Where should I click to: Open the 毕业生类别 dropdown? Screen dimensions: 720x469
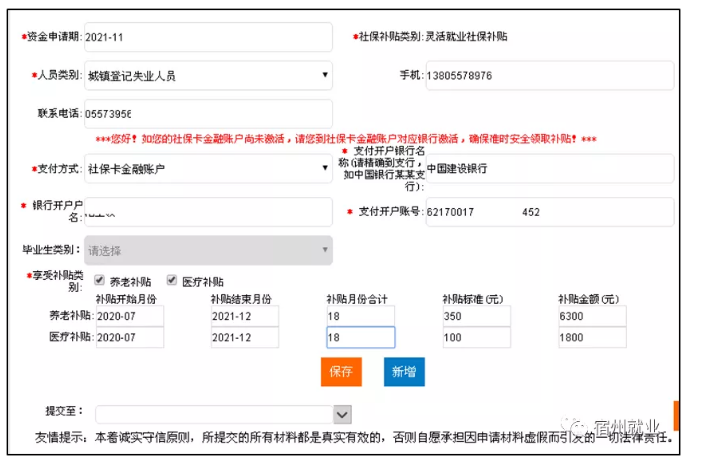207,250
